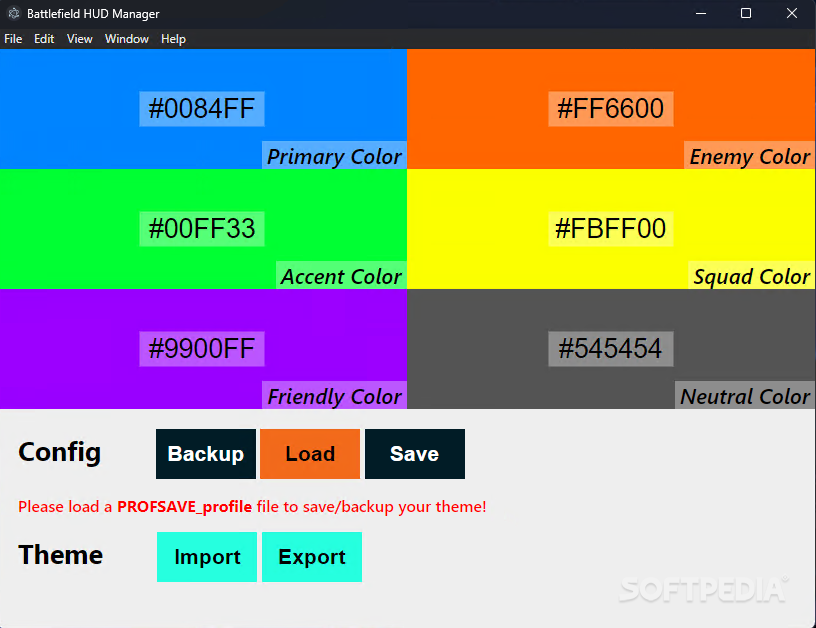Click the Enemy Color label

coord(749,156)
